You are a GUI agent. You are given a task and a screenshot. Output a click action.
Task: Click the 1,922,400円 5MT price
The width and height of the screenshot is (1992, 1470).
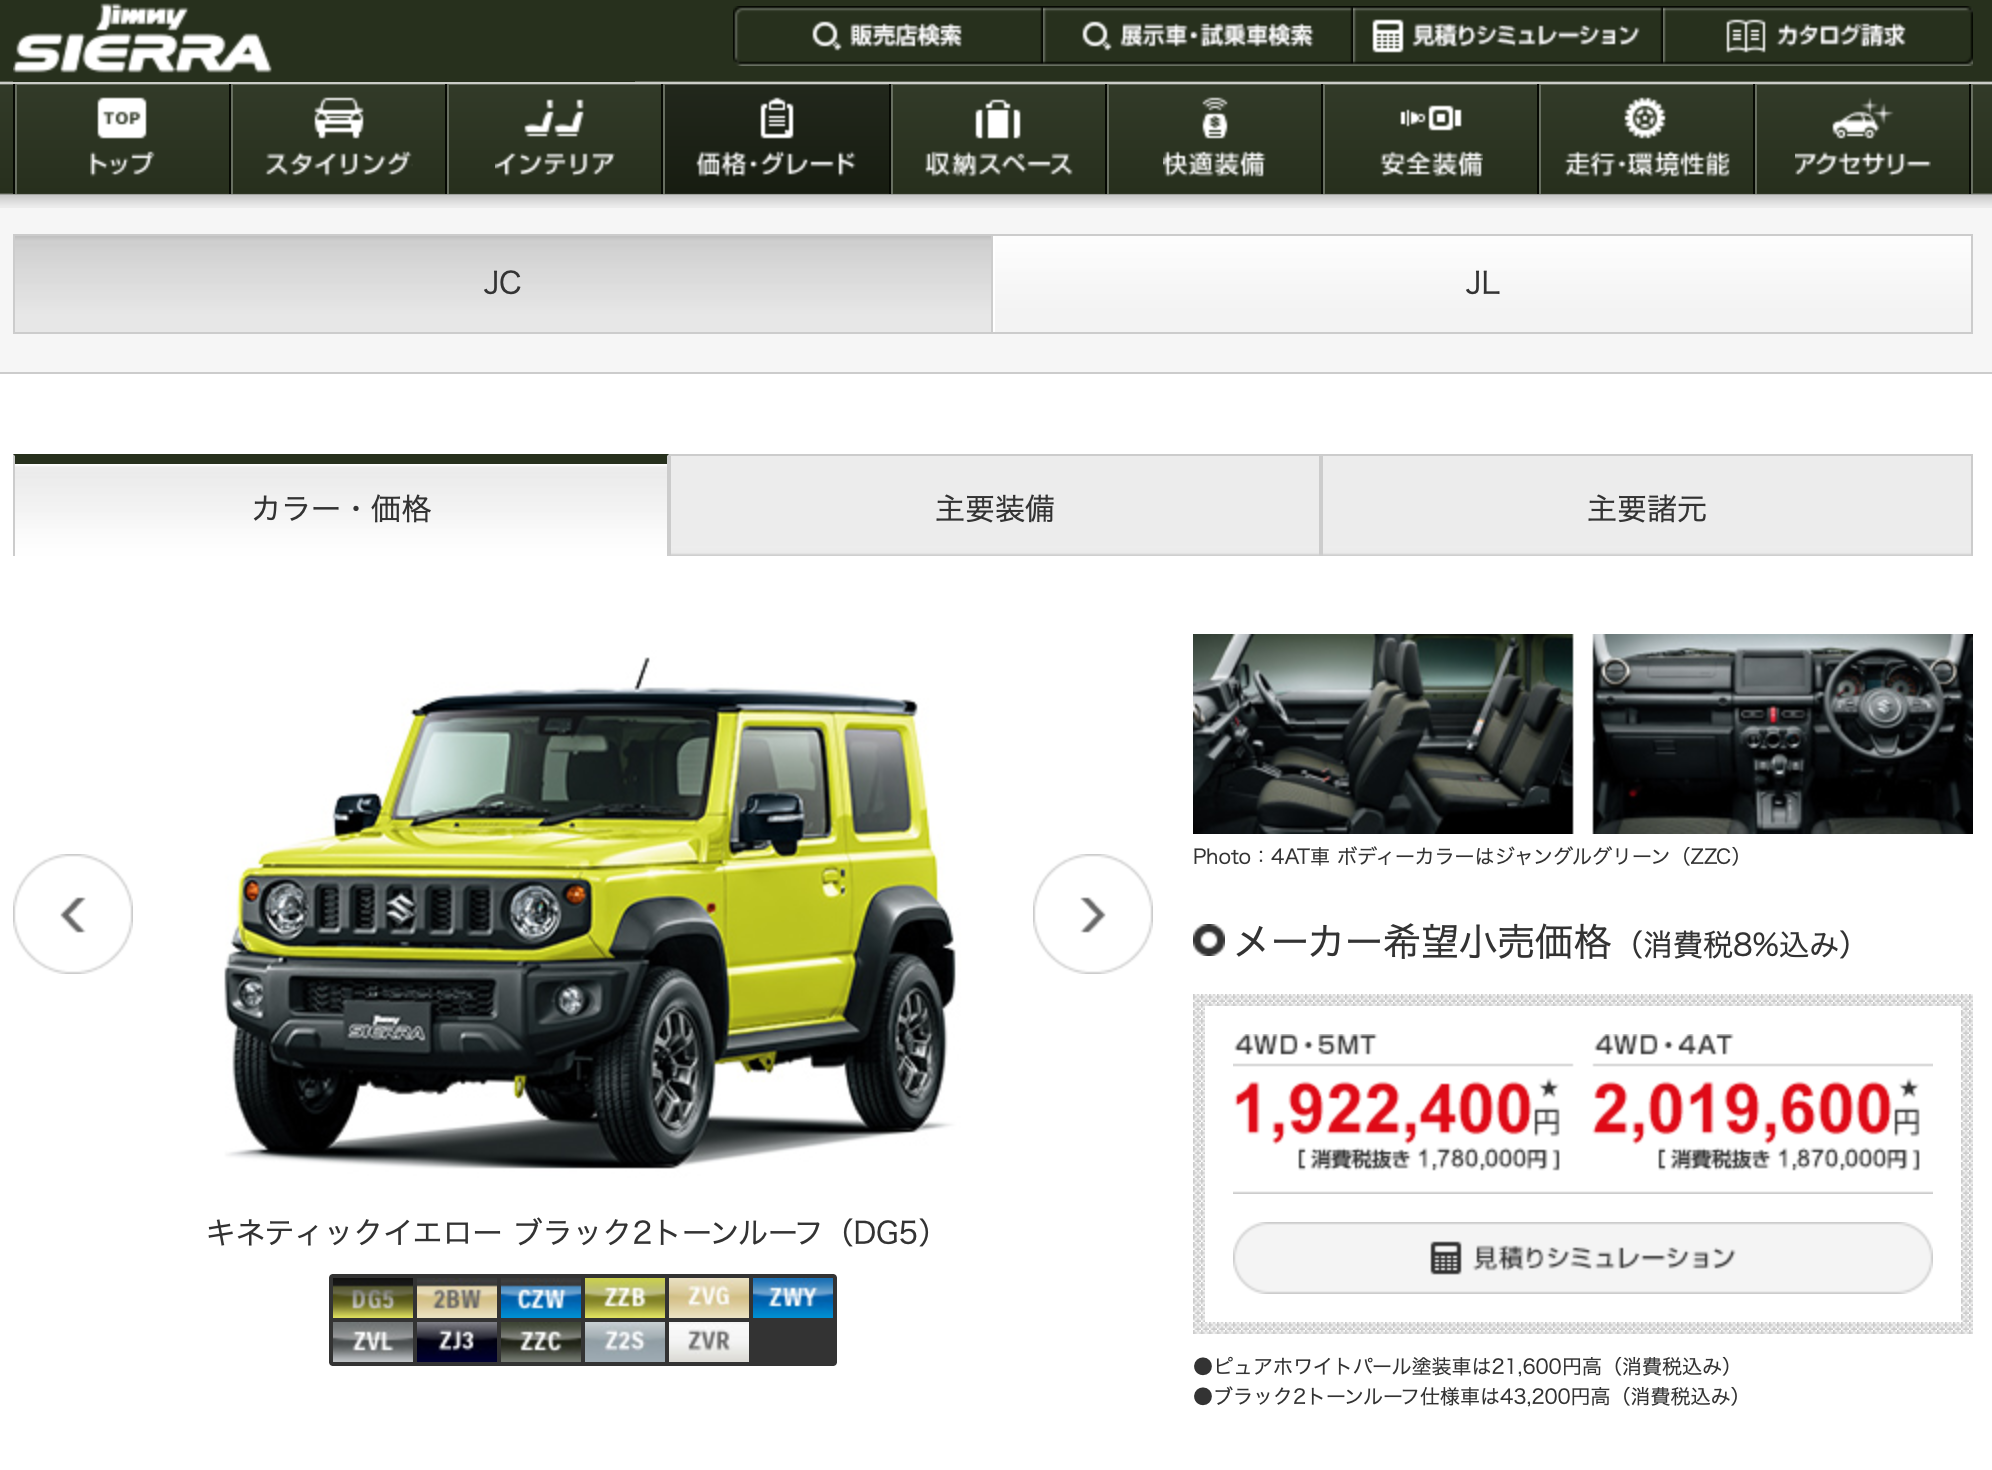tap(1397, 1110)
